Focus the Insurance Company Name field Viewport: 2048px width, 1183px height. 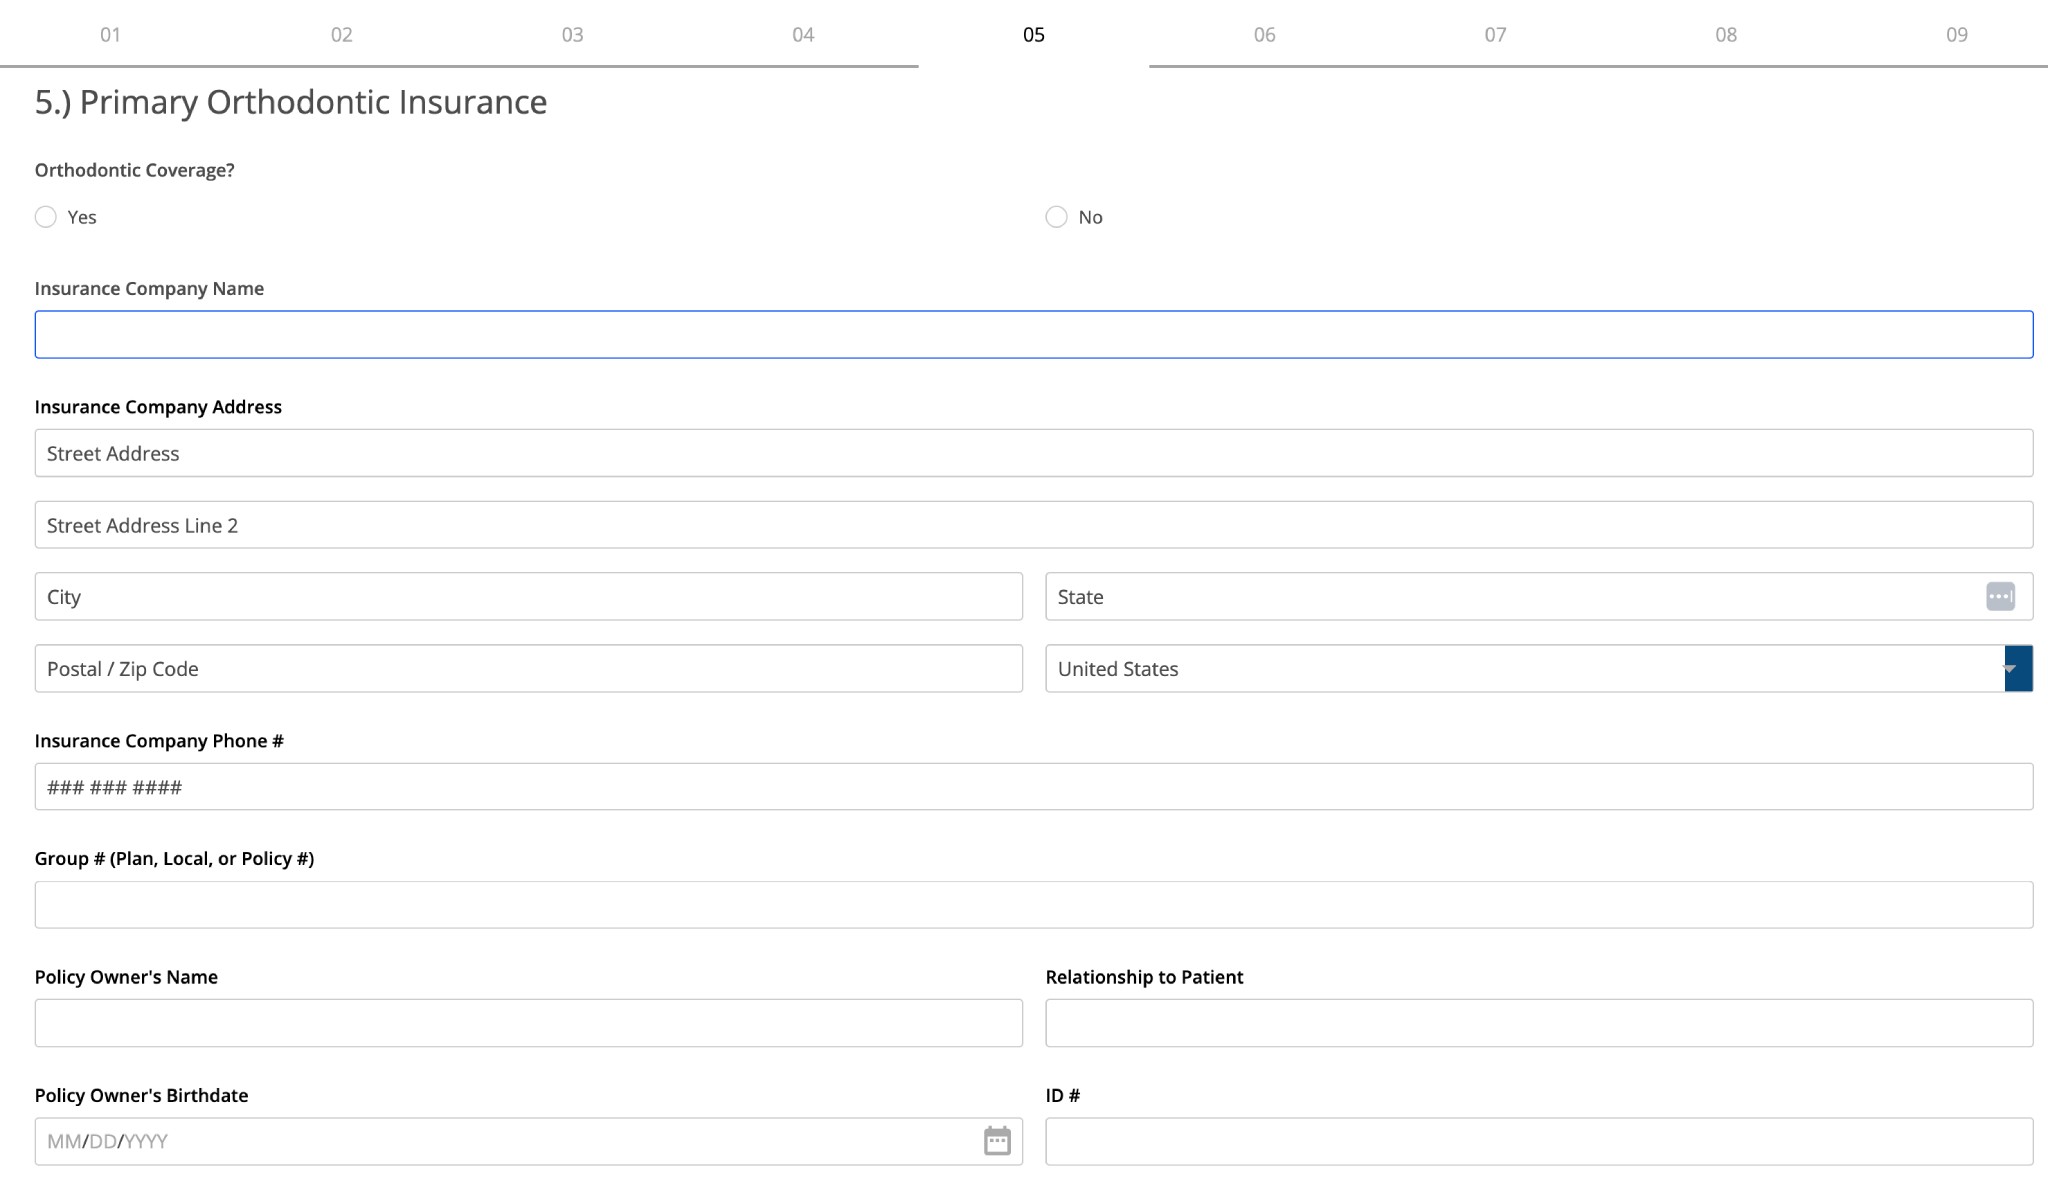tap(1034, 335)
